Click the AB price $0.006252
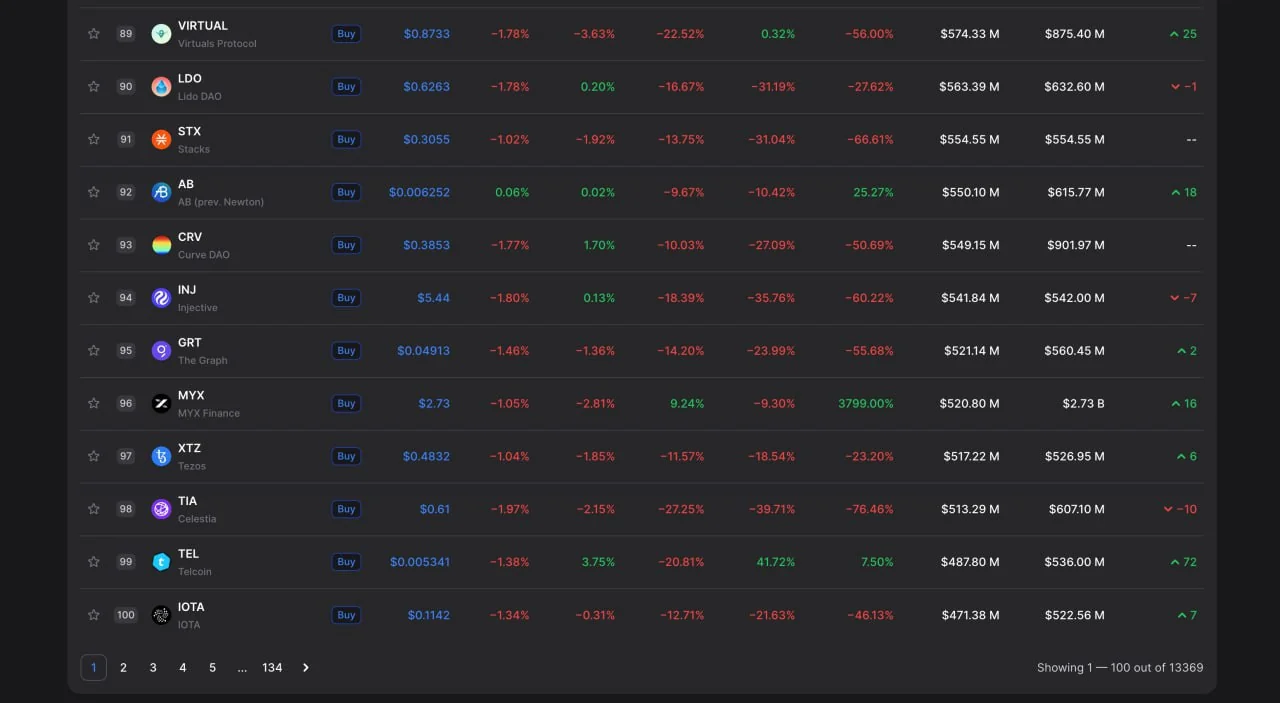1280x703 pixels. pos(419,193)
